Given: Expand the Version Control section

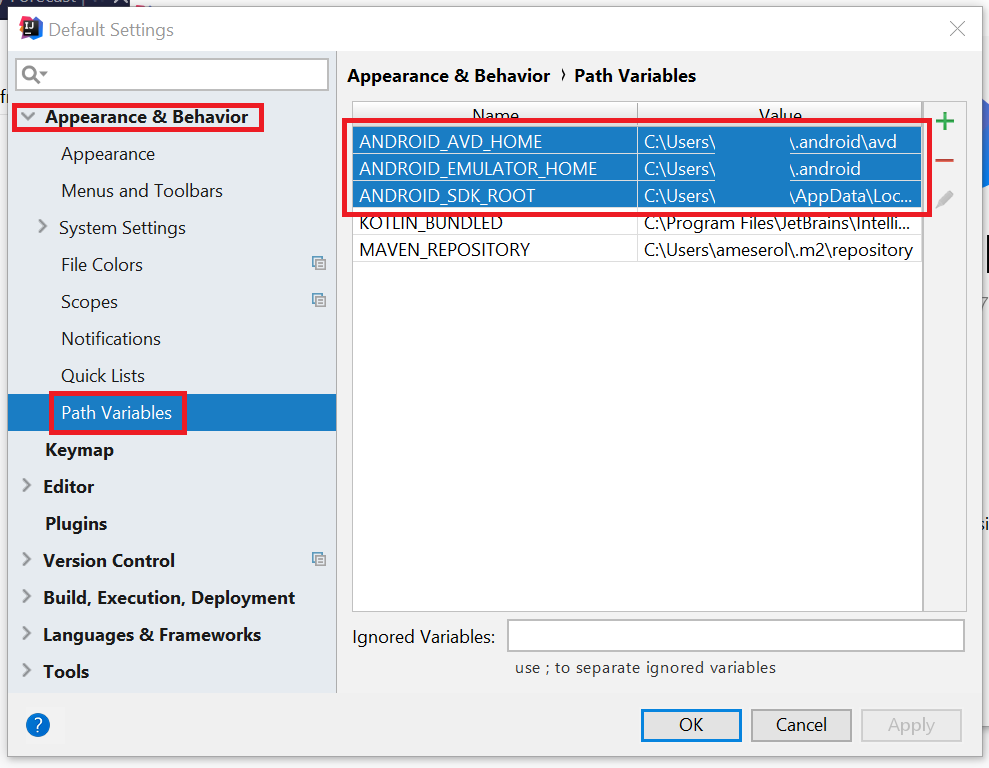Looking at the screenshot, I should tap(26, 559).
